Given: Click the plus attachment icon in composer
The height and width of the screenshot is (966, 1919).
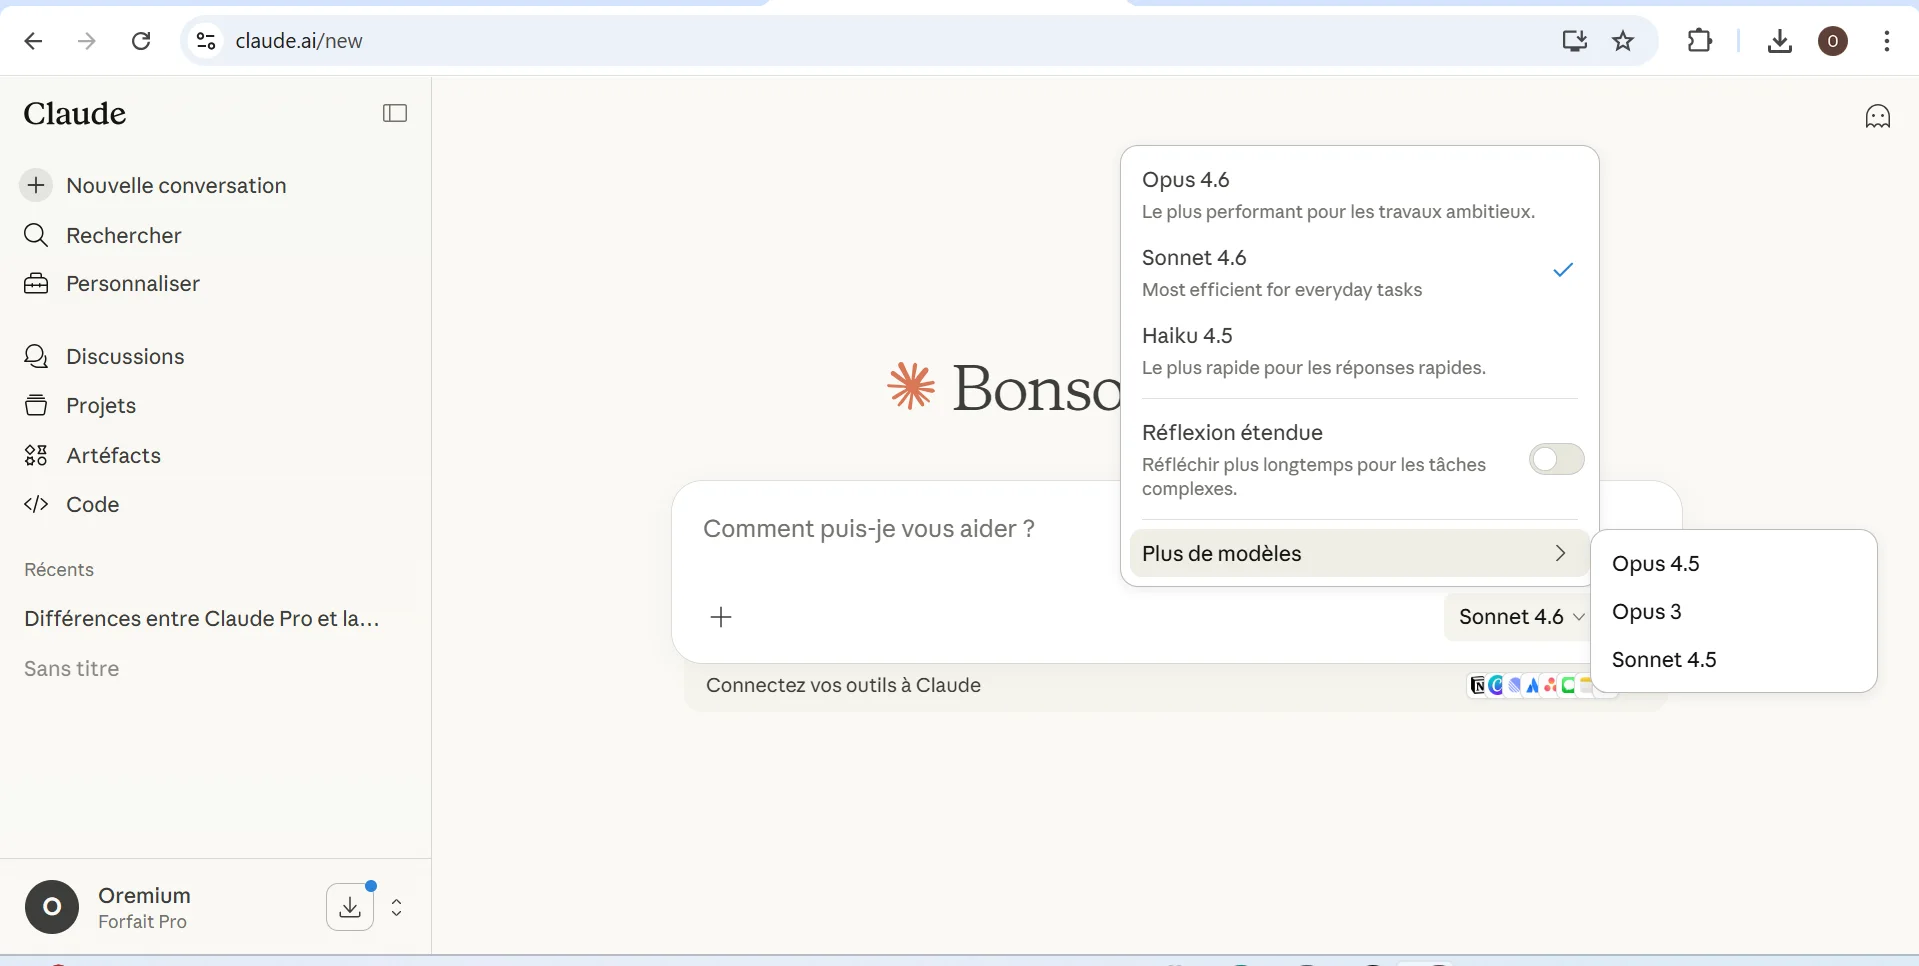Looking at the screenshot, I should coord(721,617).
